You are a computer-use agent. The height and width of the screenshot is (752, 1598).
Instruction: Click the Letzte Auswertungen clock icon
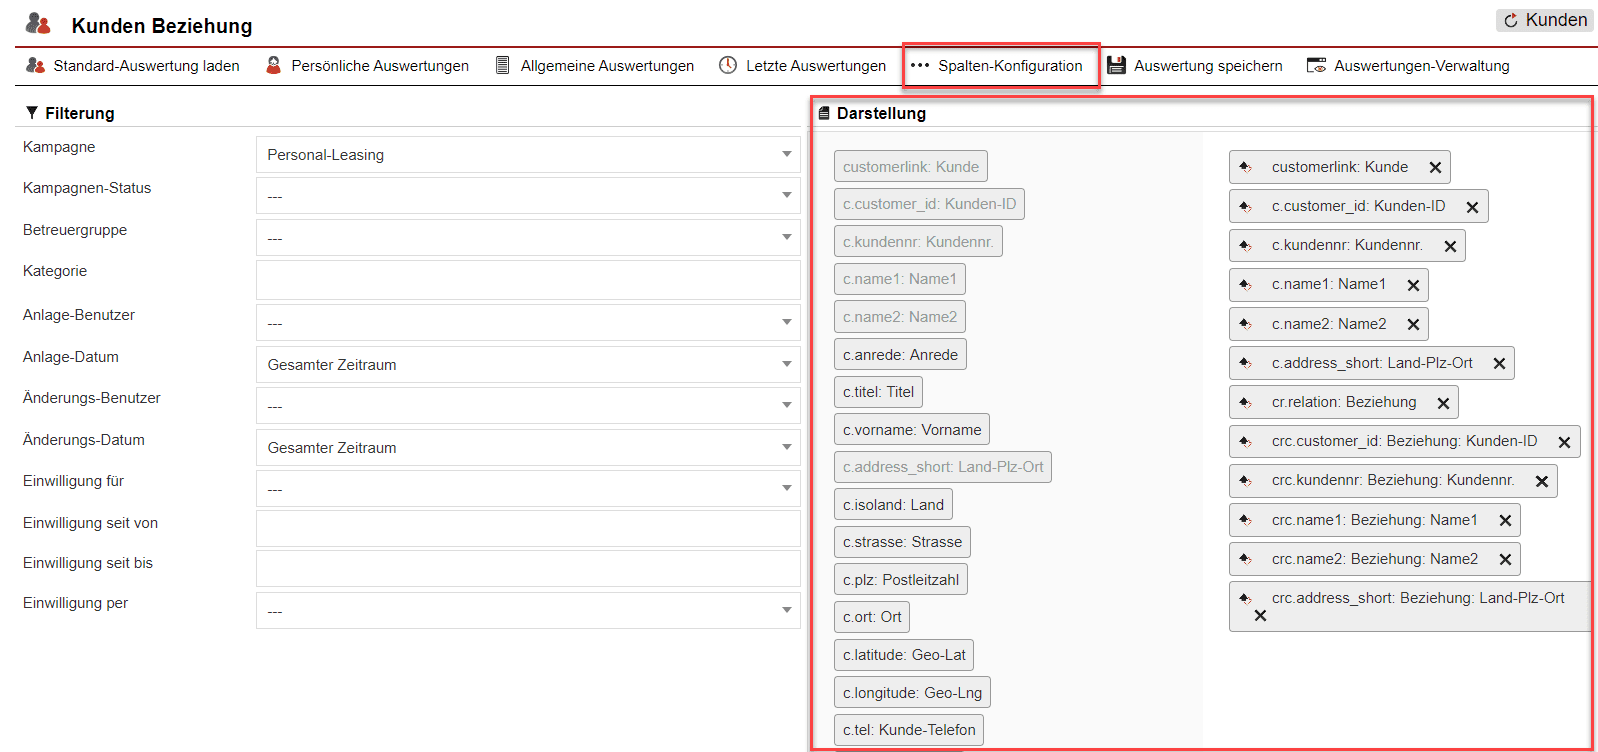(x=728, y=65)
